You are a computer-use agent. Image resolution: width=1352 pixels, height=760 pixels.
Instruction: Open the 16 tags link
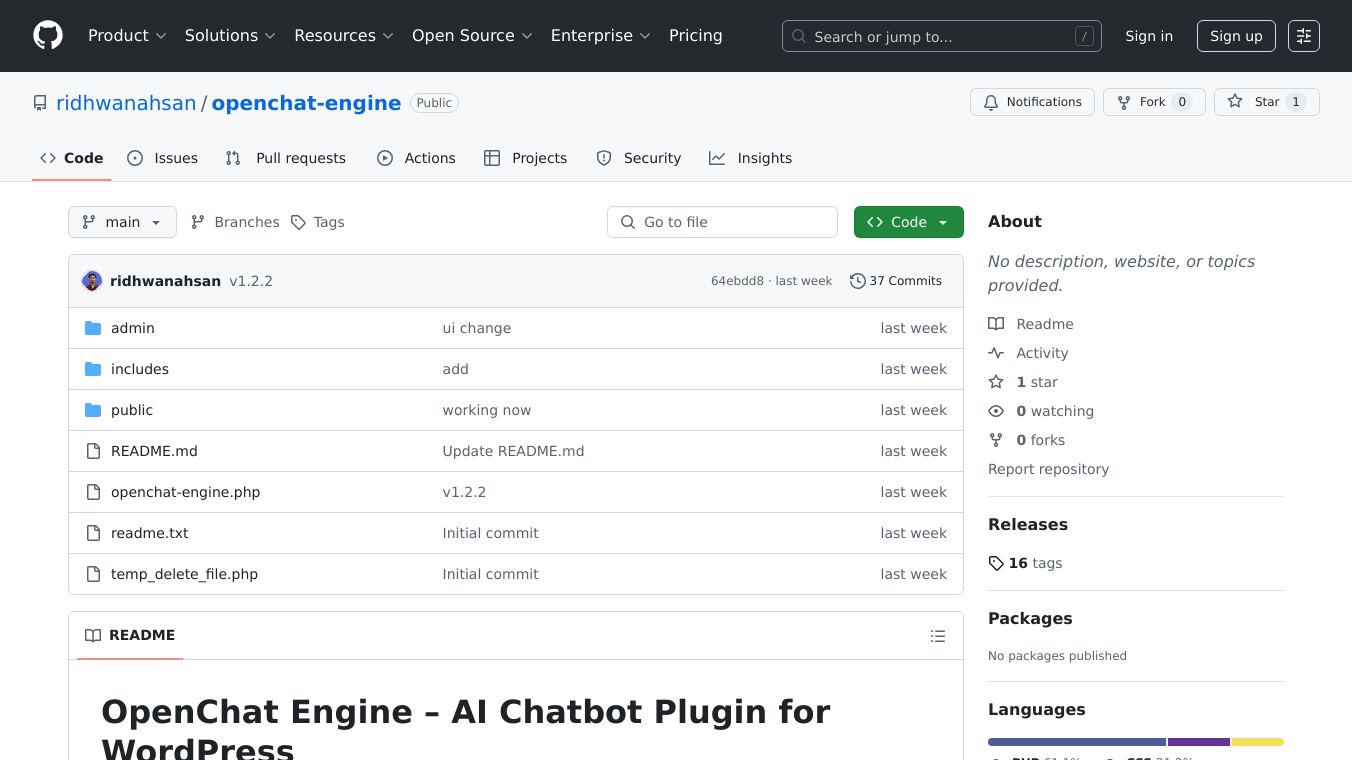pyautogui.click(x=1025, y=563)
